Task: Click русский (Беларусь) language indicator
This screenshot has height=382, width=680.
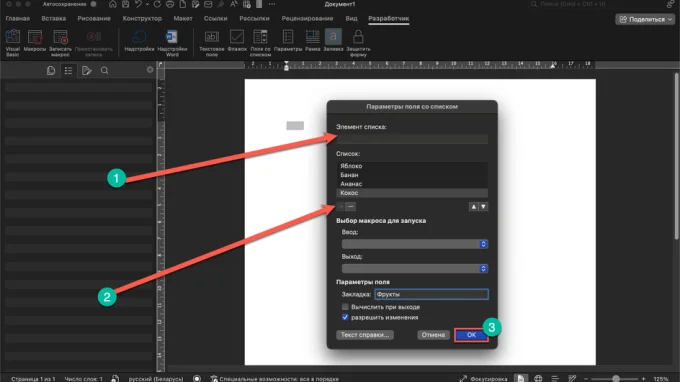Action: coord(156,379)
